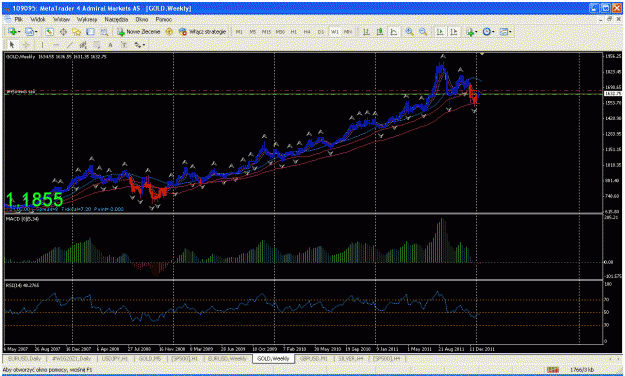This screenshot has width=625, height=376.
Task: Expand the Periods clock dropdown arrow
Action: (x=493, y=32)
